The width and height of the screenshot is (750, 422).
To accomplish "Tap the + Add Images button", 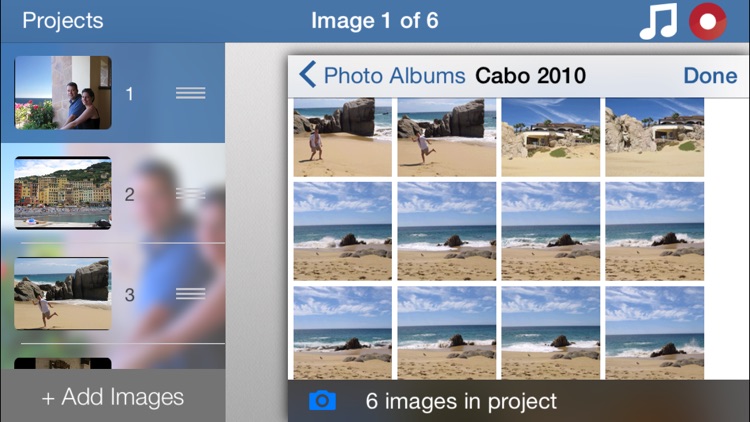I will click(113, 397).
